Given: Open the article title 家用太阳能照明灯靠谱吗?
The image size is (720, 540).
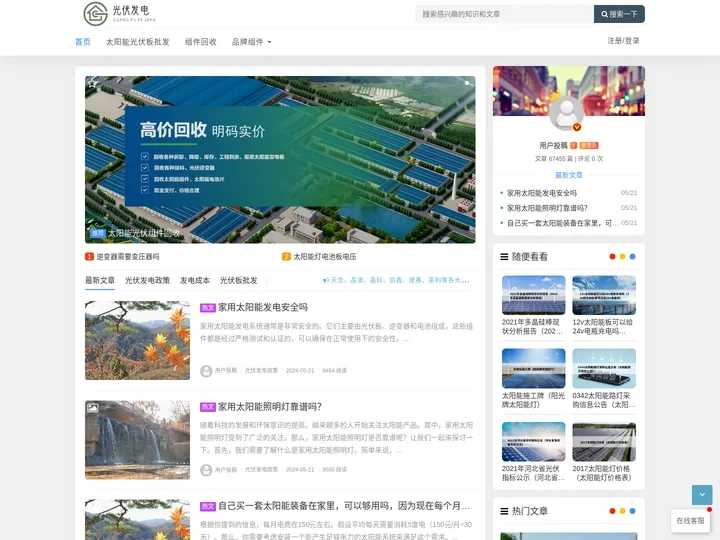Looking at the screenshot, I should 270,407.
